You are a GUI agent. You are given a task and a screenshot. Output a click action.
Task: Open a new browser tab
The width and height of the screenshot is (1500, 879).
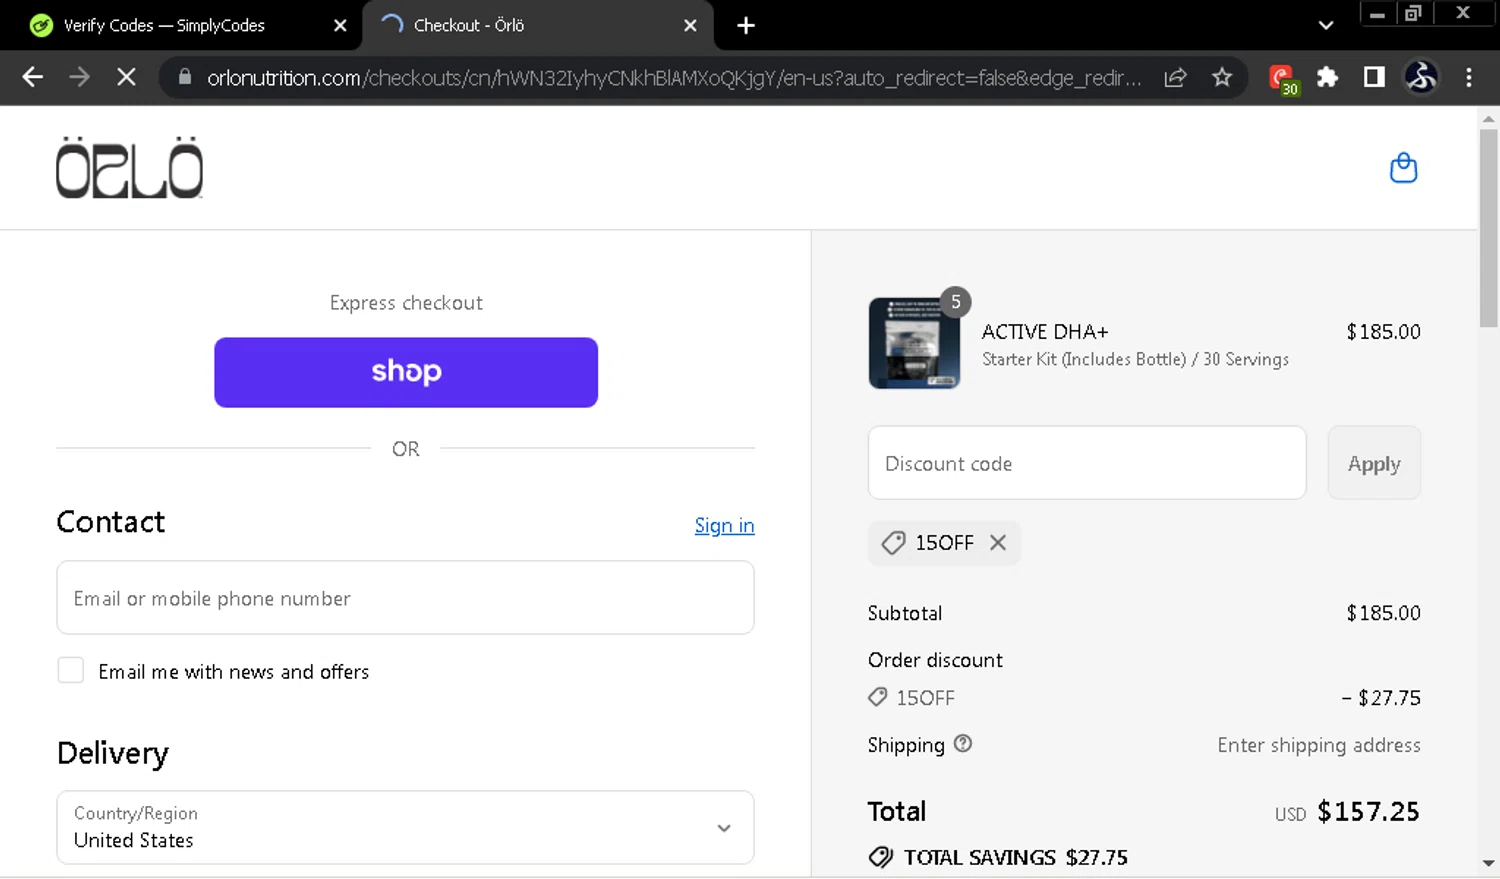746,25
